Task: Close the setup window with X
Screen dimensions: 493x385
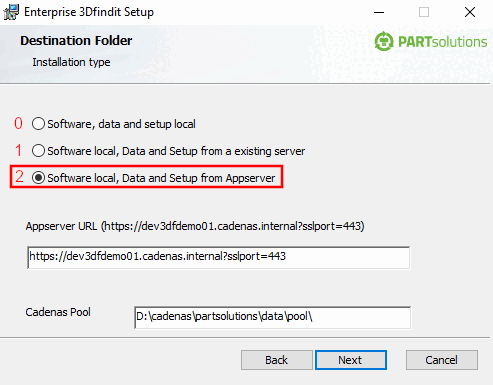Action: (470, 12)
